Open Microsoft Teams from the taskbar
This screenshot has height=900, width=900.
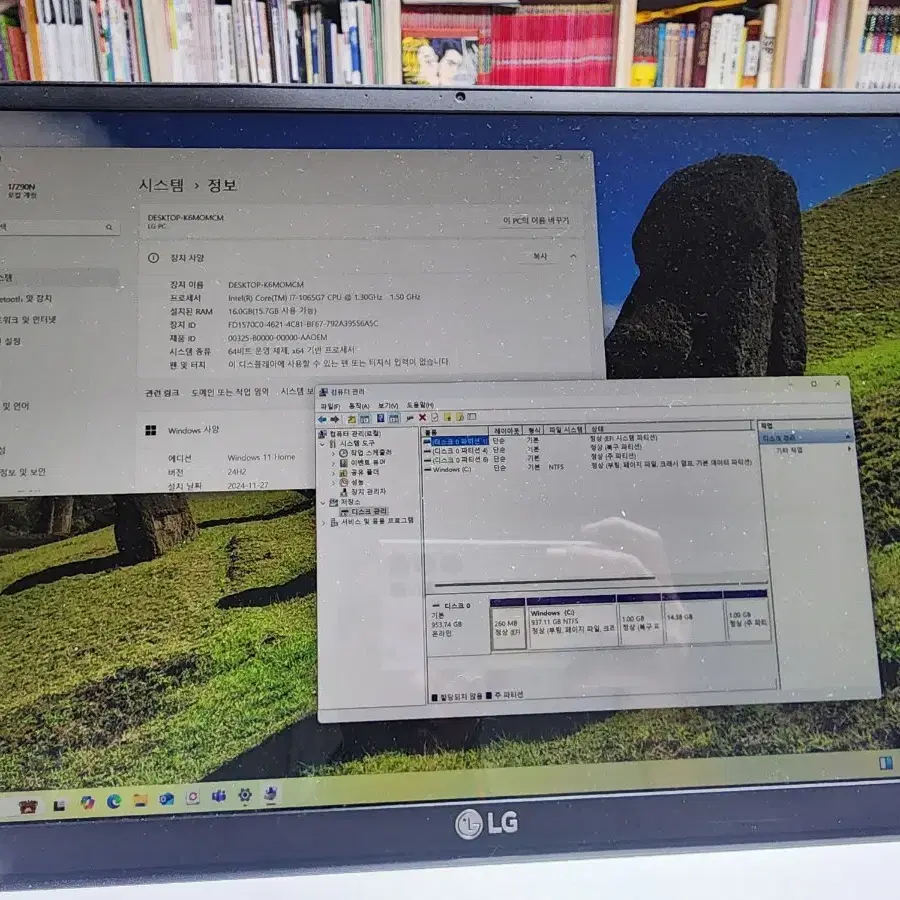[x=219, y=797]
